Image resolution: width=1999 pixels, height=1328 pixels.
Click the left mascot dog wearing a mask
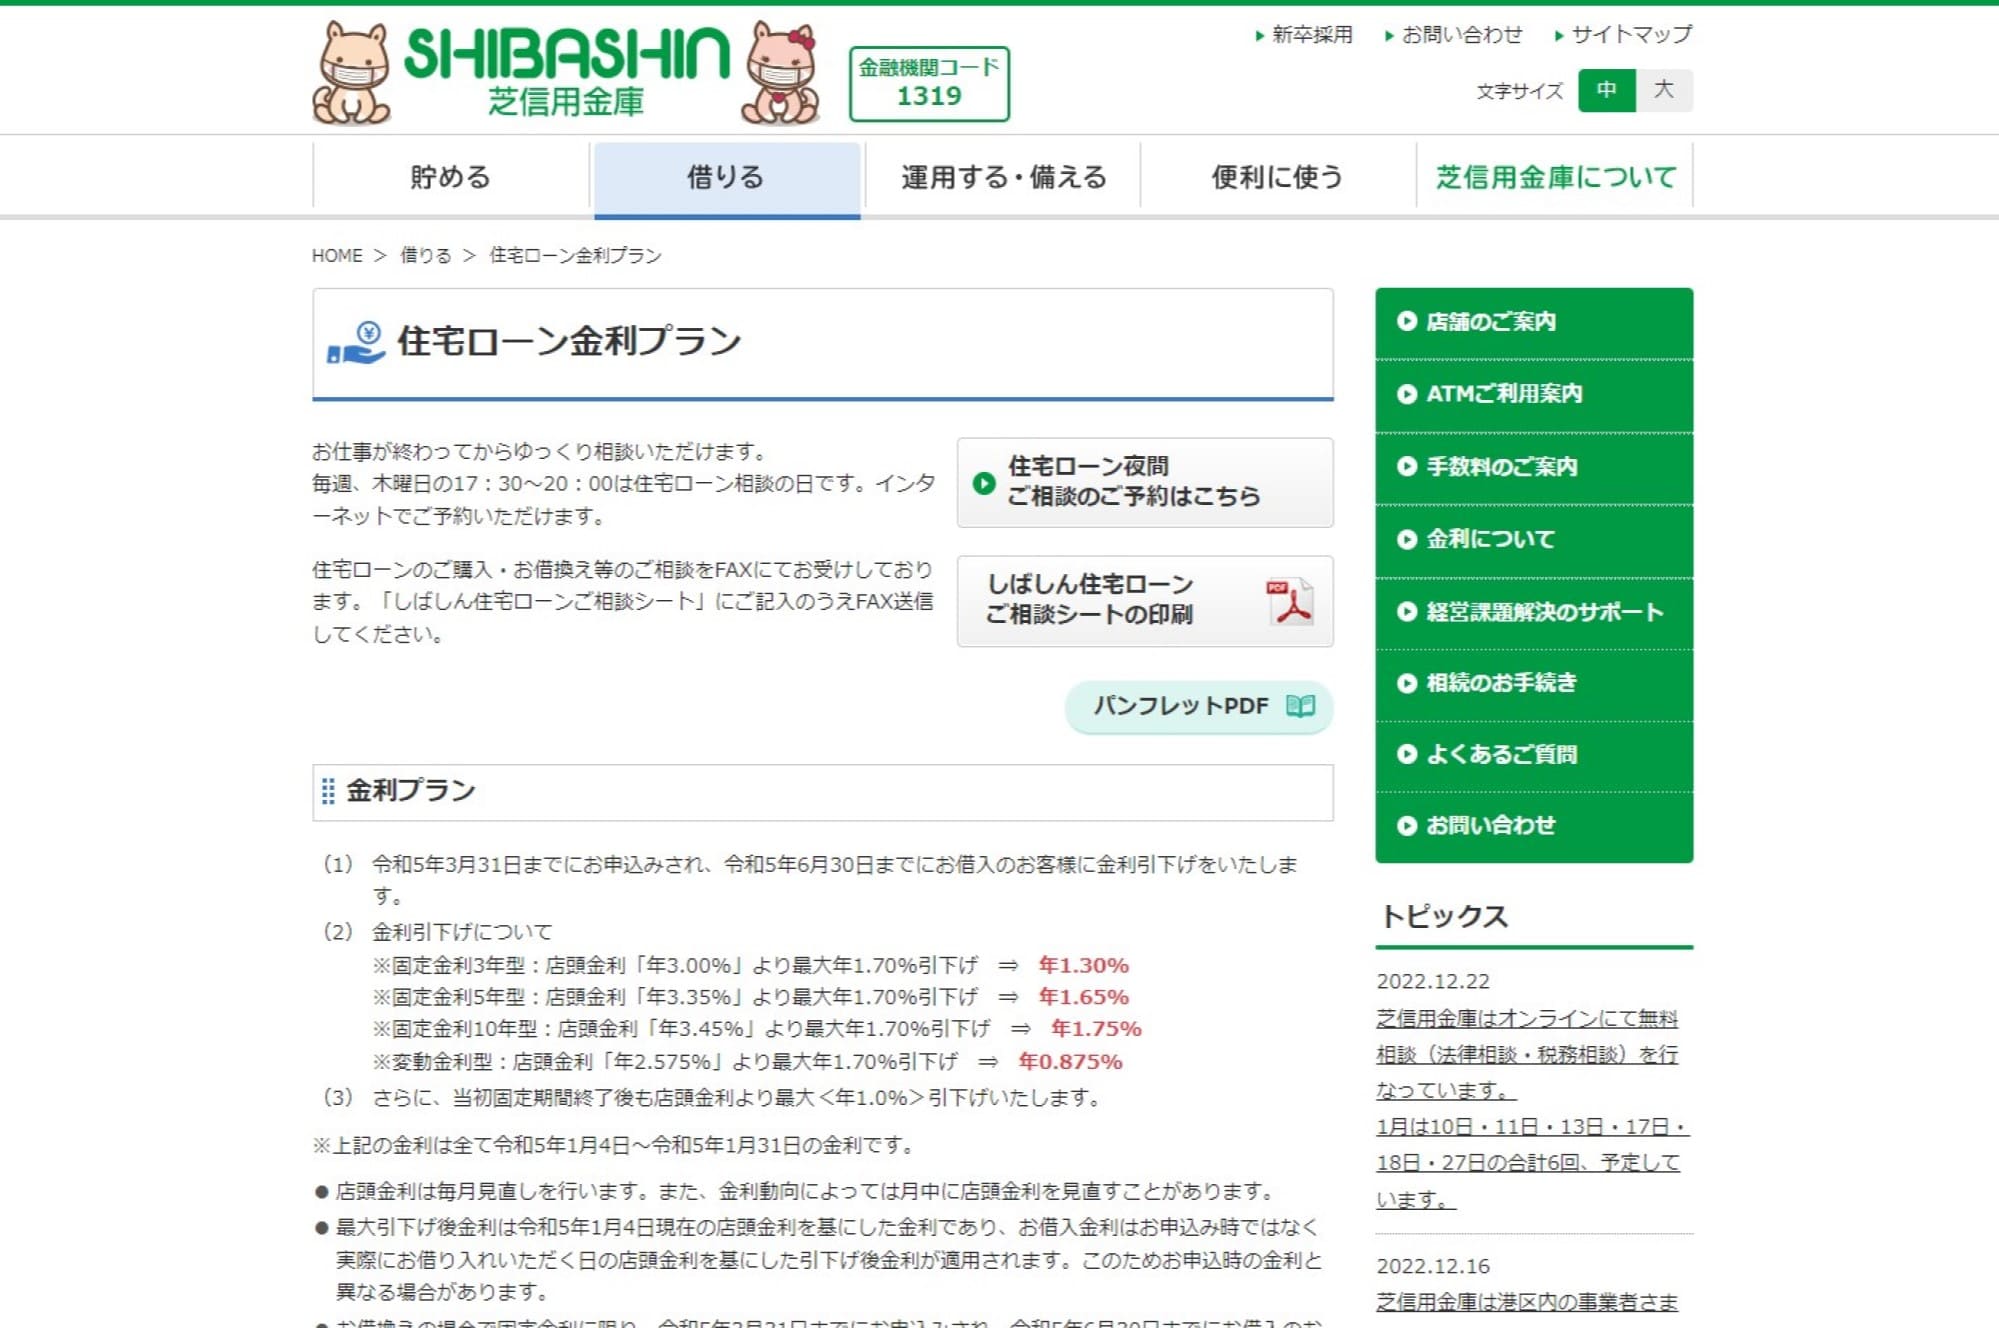(352, 73)
